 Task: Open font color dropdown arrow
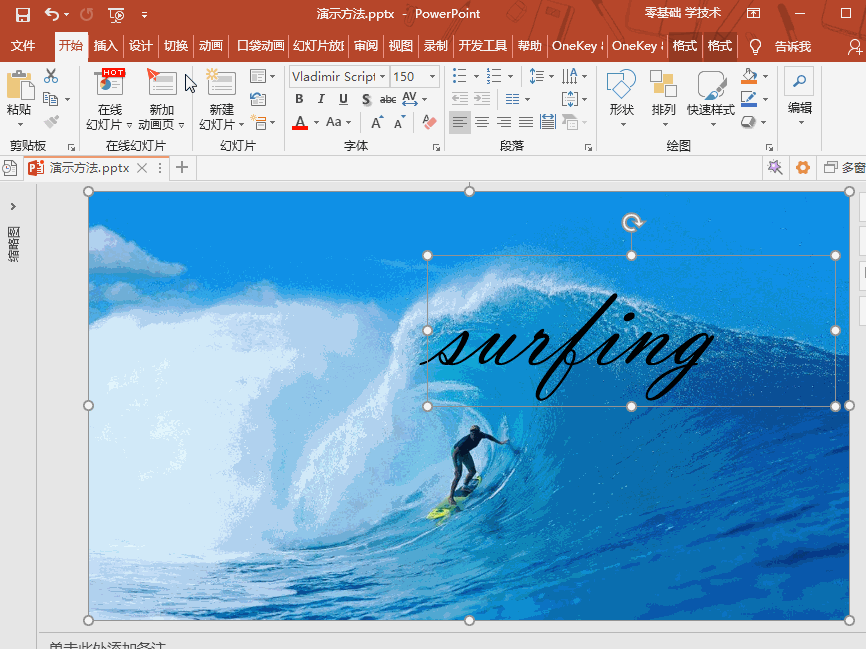pos(316,123)
